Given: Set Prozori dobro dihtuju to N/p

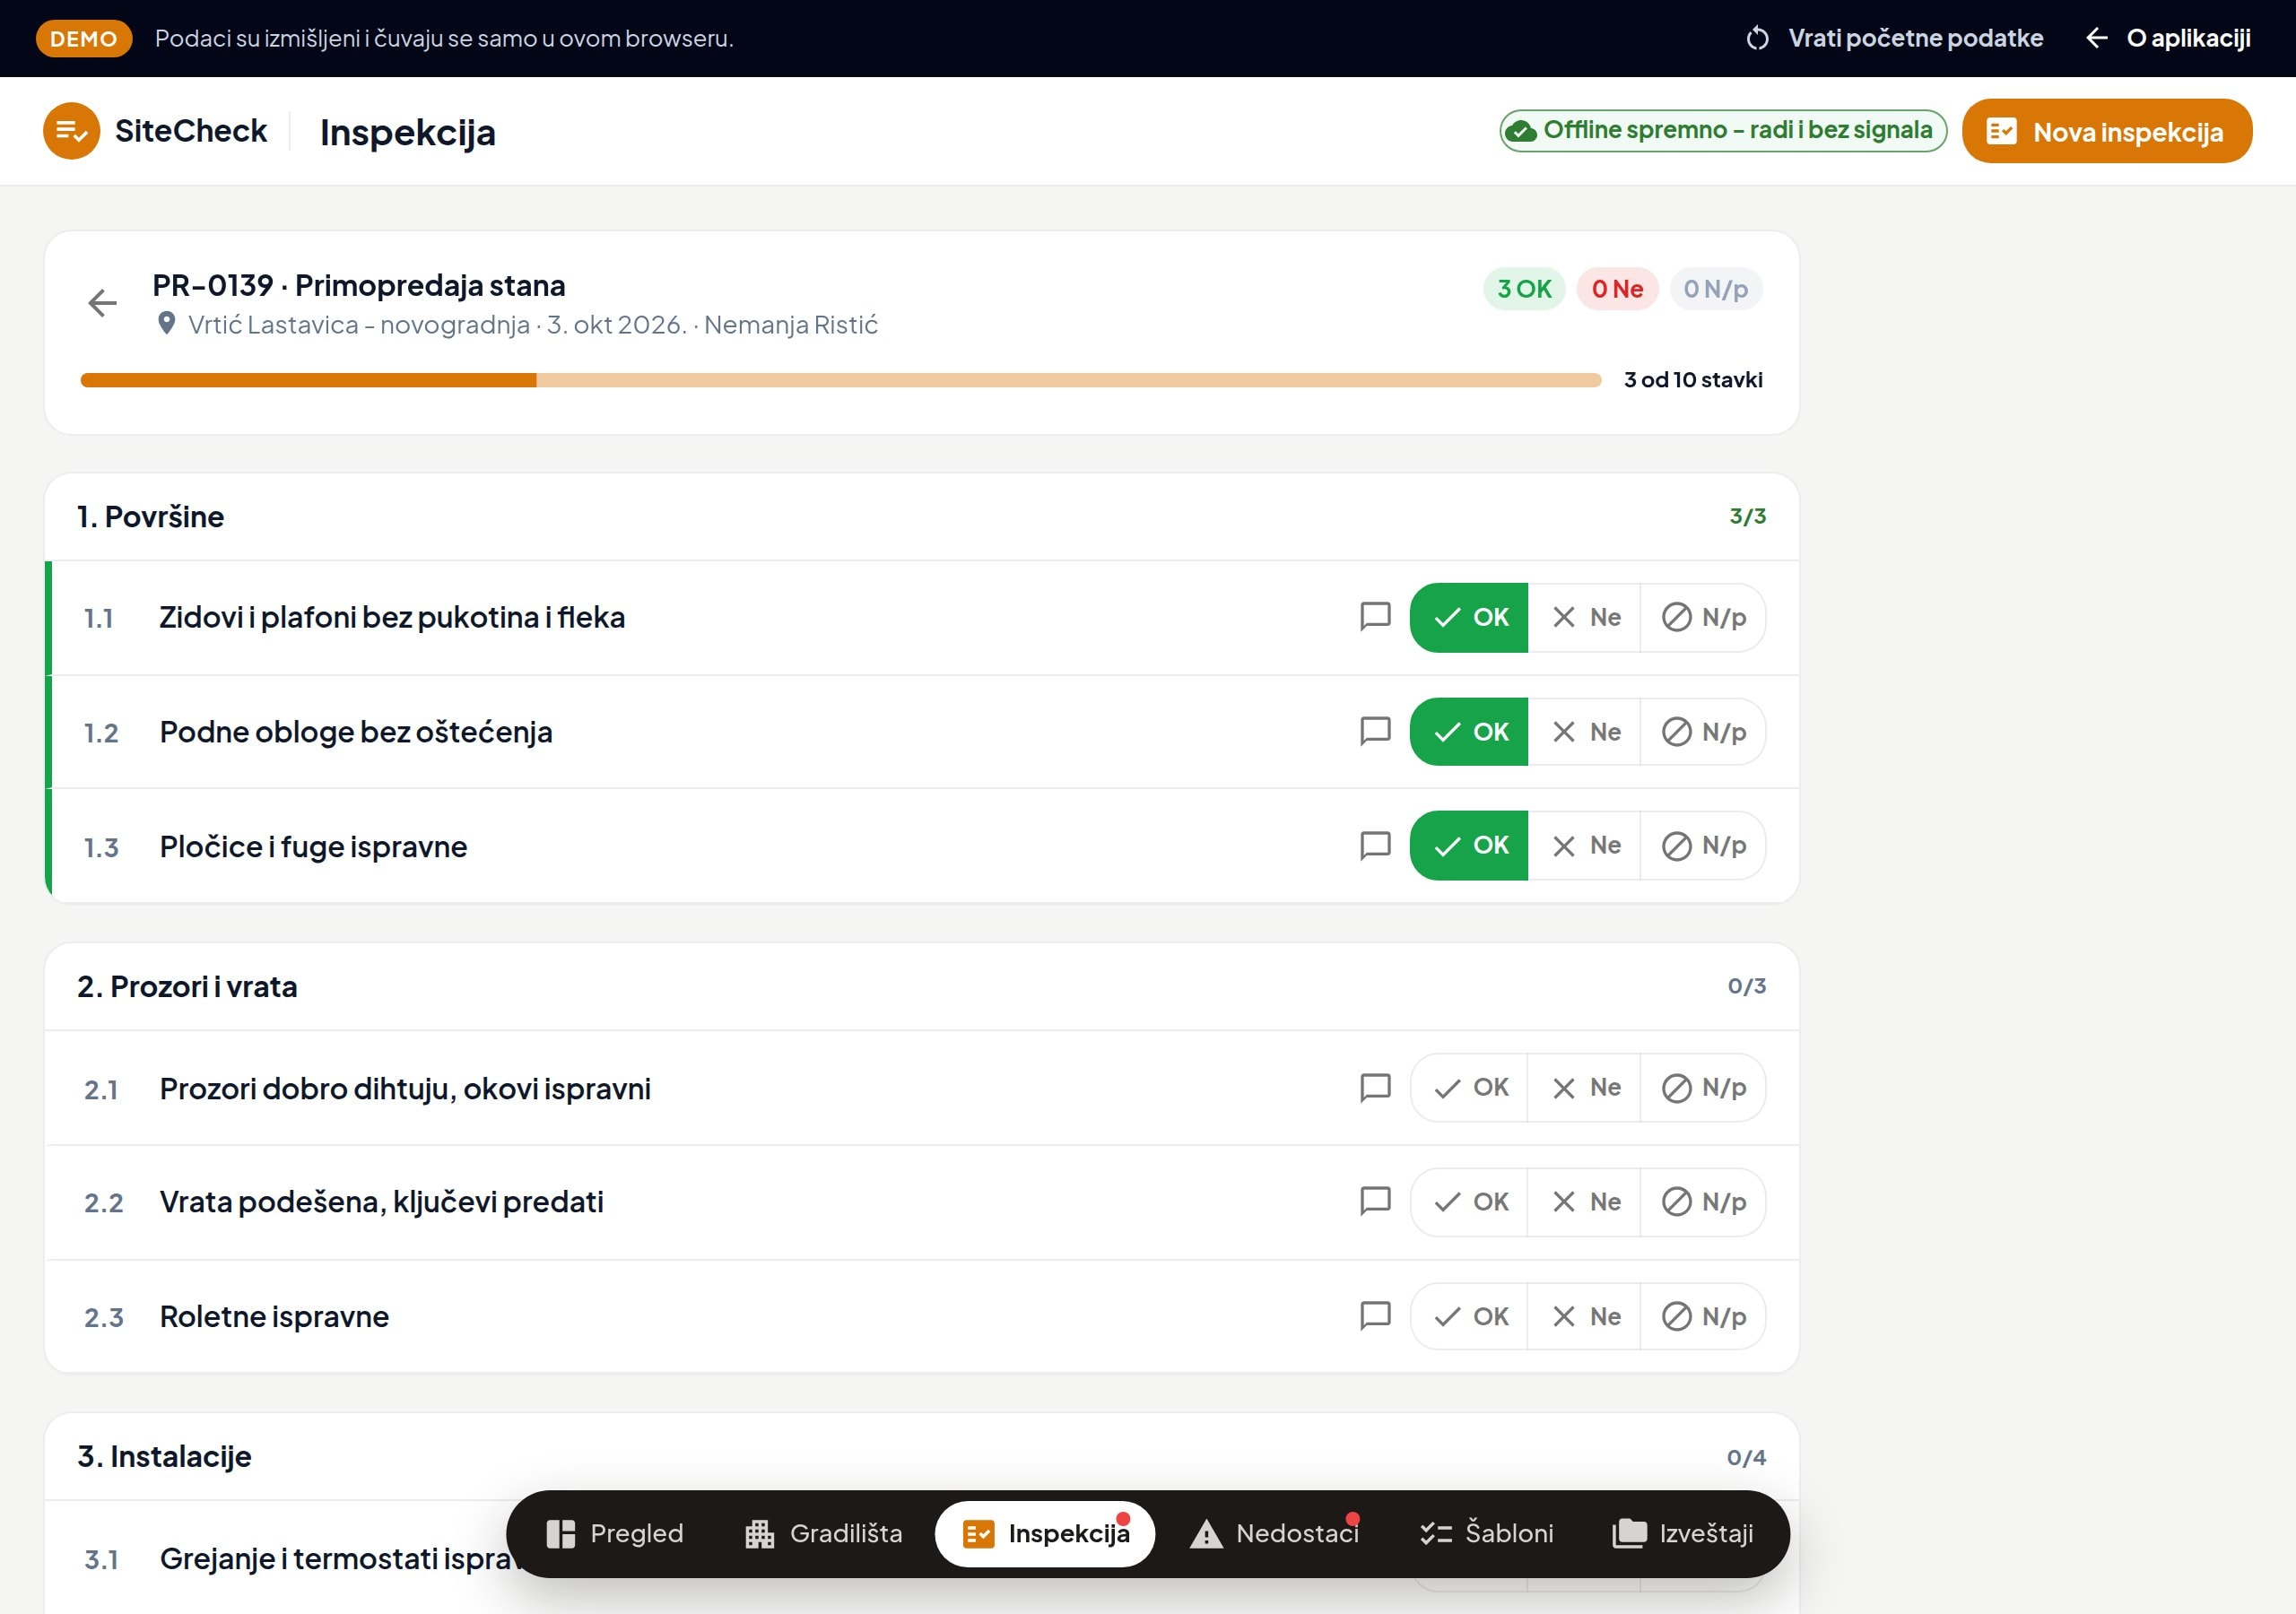Looking at the screenshot, I should point(1703,1088).
